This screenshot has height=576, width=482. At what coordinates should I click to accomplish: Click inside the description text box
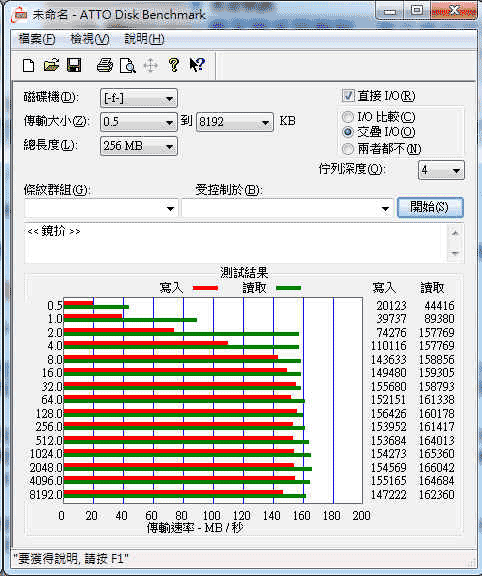(235, 242)
